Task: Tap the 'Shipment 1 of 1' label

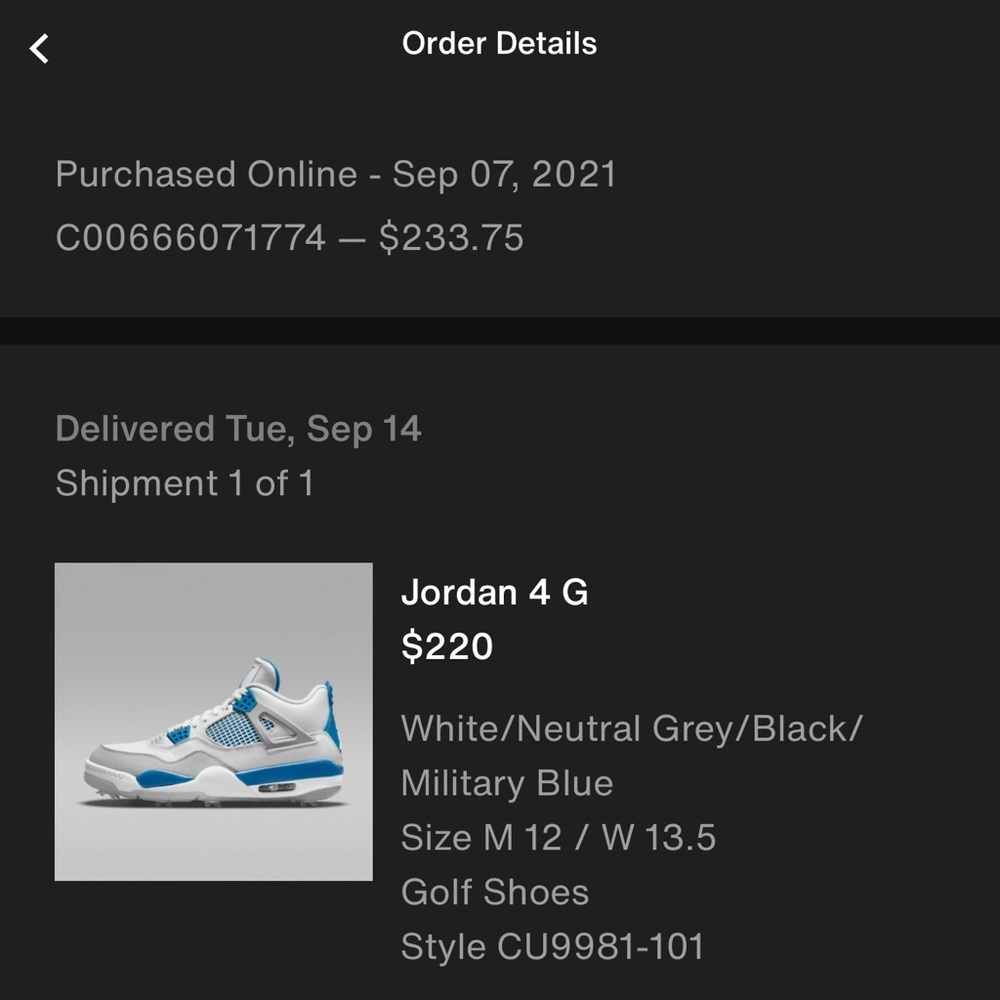Action: point(185,483)
